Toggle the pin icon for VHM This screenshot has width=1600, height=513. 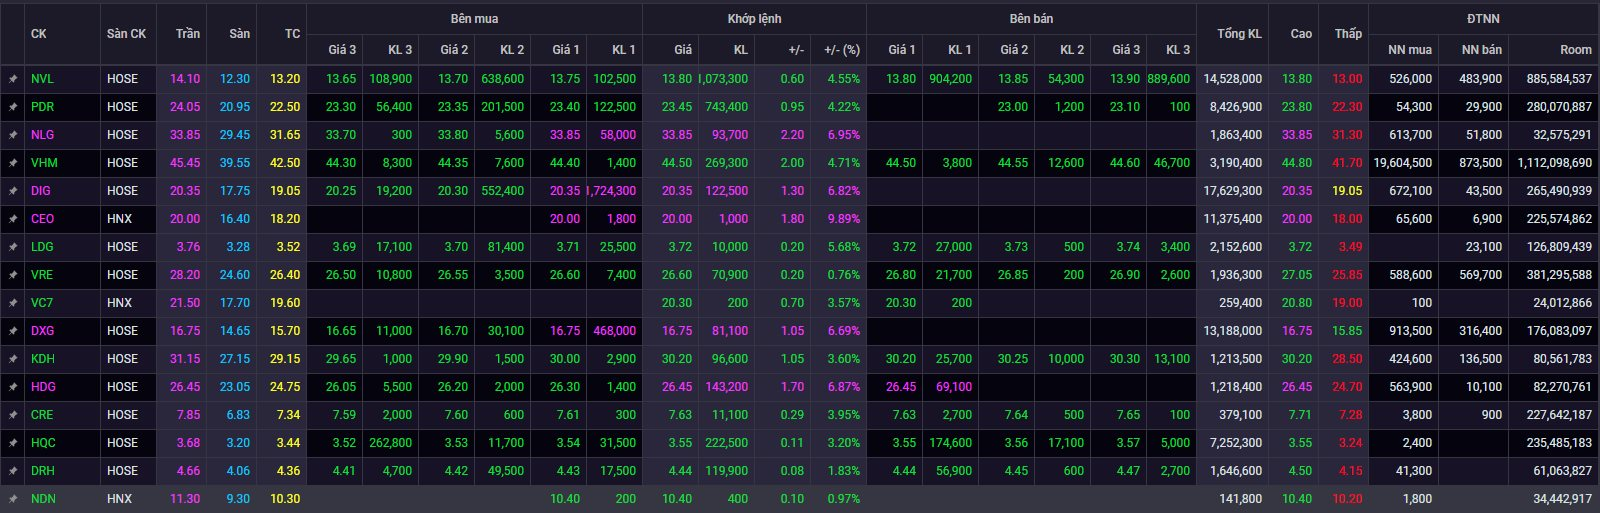(x=13, y=163)
